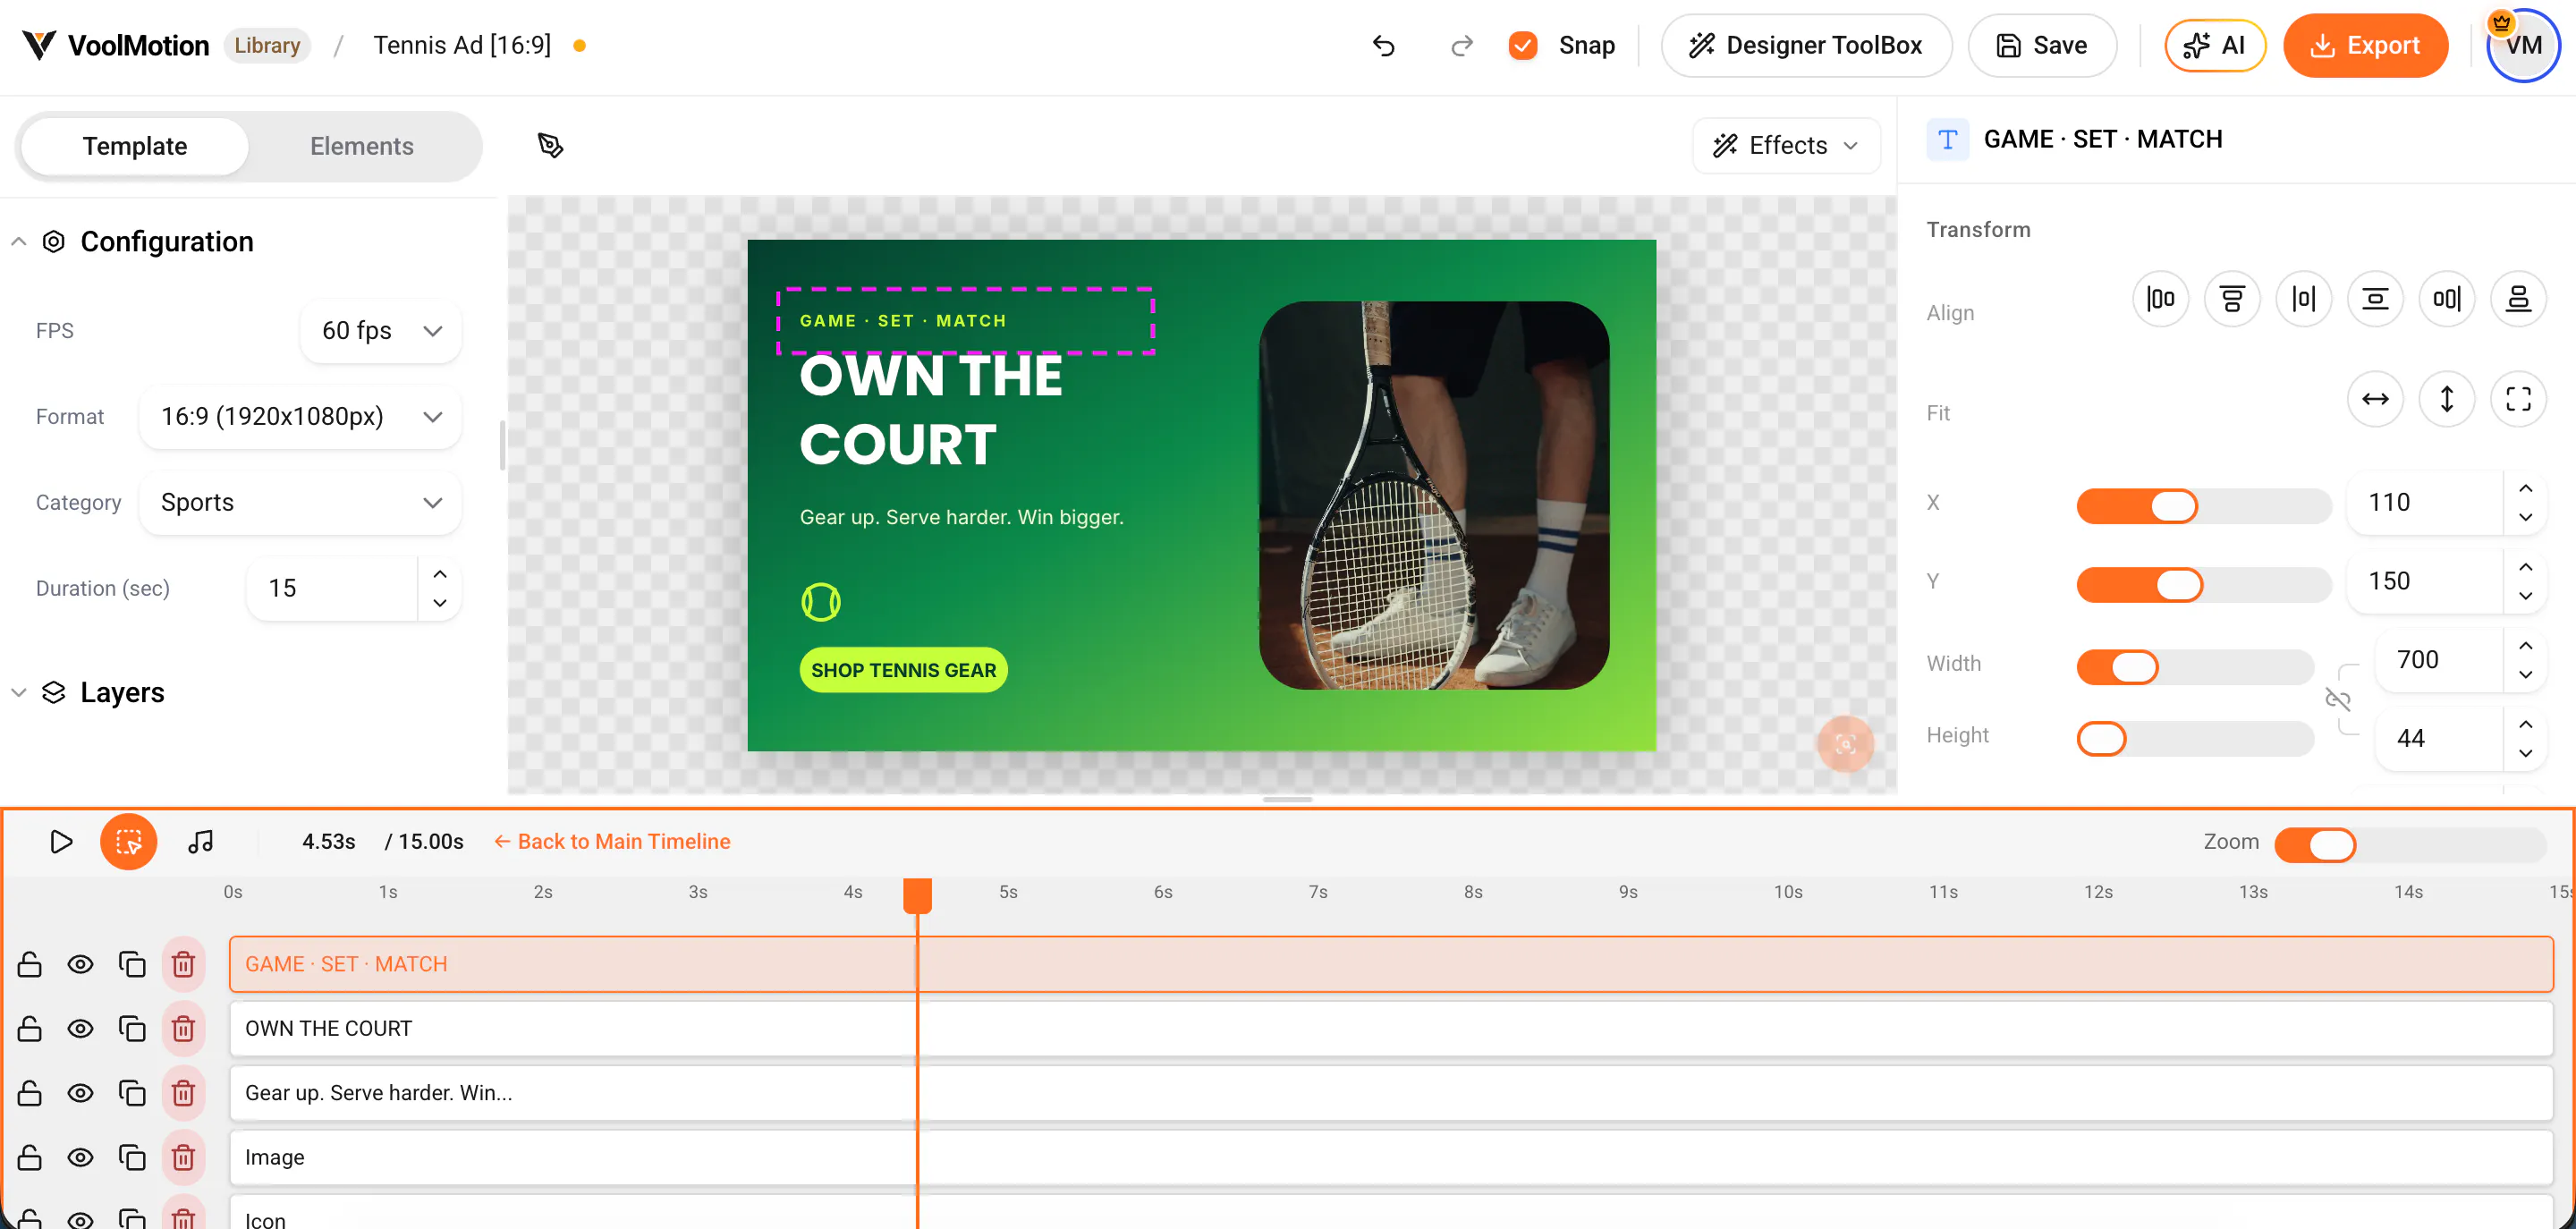Adjust the Height slider

pyautogui.click(x=2195, y=739)
